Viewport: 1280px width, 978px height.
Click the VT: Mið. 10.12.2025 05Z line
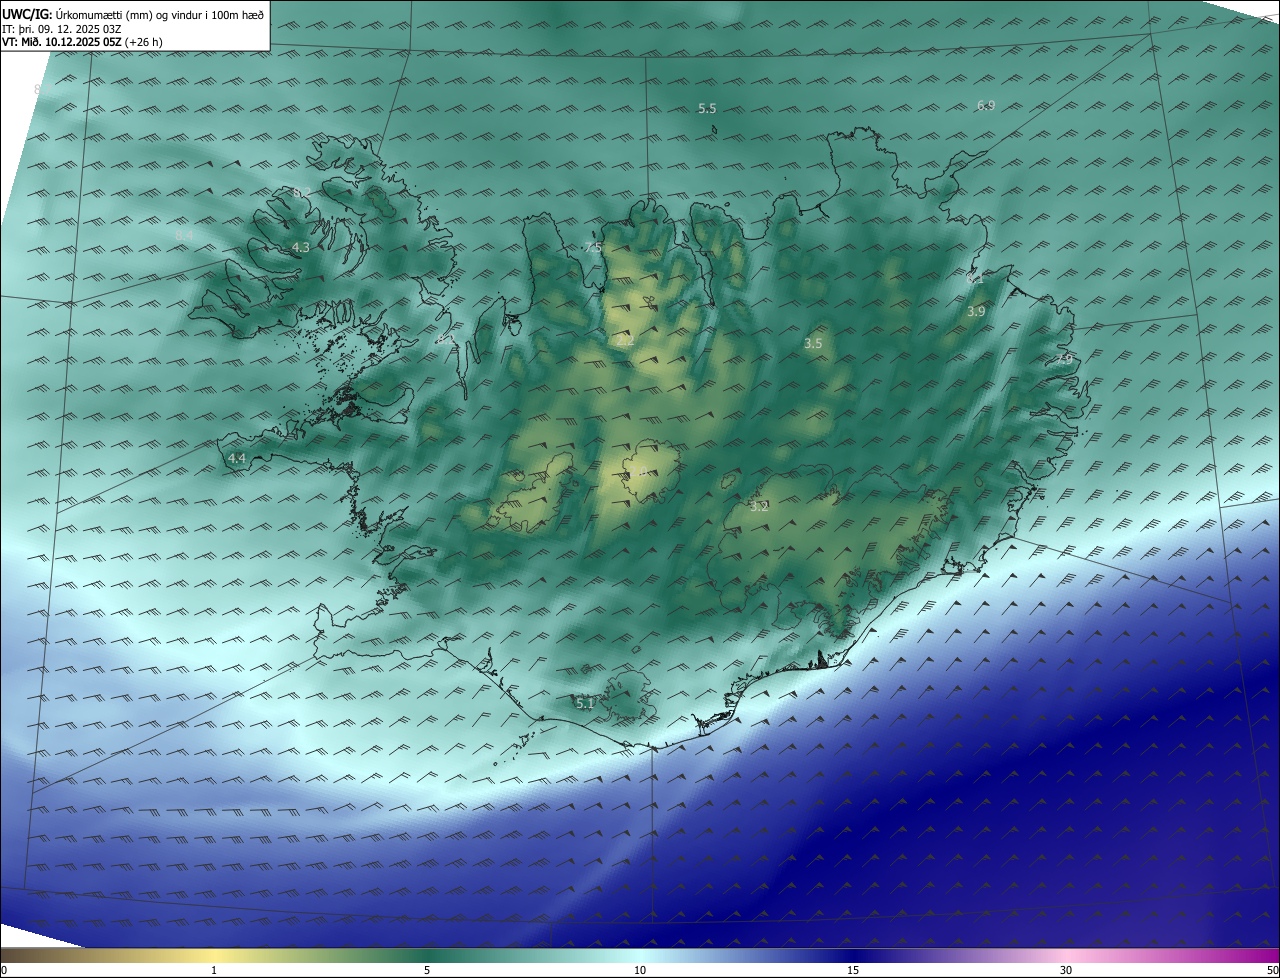pyautogui.click(x=82, y=42)
